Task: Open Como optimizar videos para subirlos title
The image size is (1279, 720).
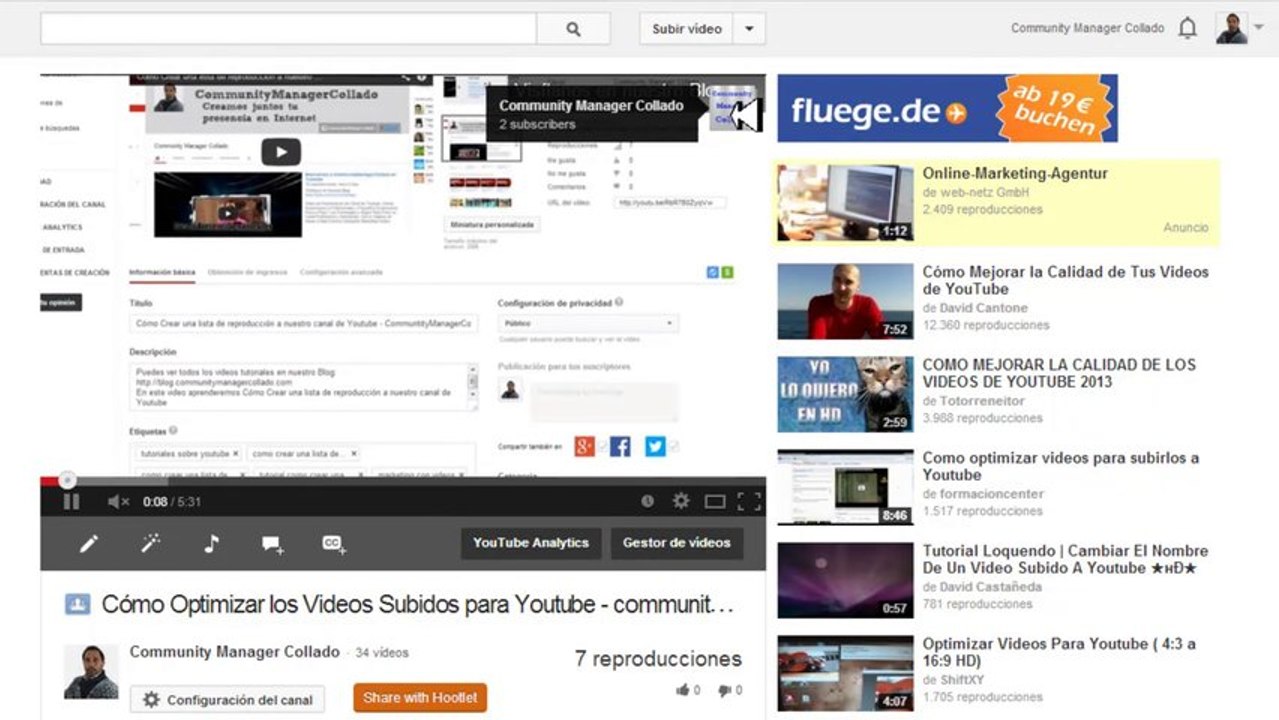Action: [x=1060, y=466]
